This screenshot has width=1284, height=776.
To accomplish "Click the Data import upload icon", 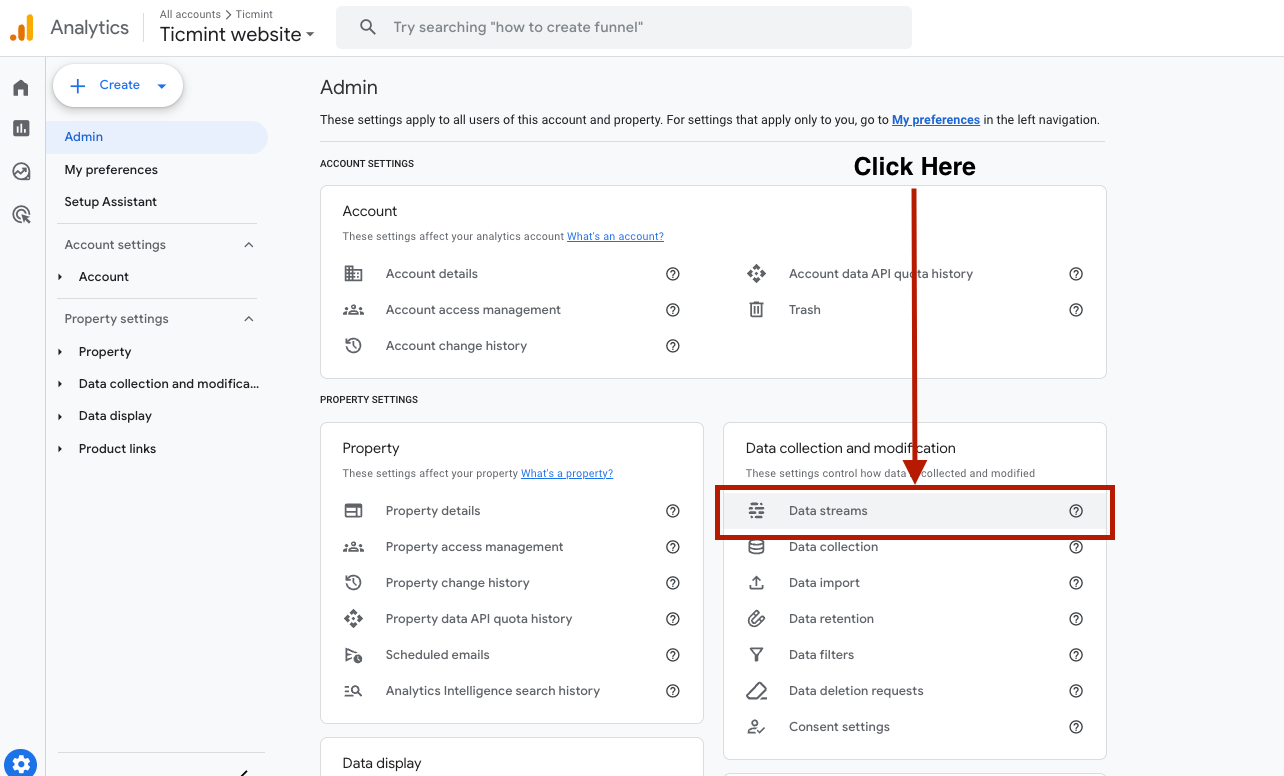I will point(757,583).
